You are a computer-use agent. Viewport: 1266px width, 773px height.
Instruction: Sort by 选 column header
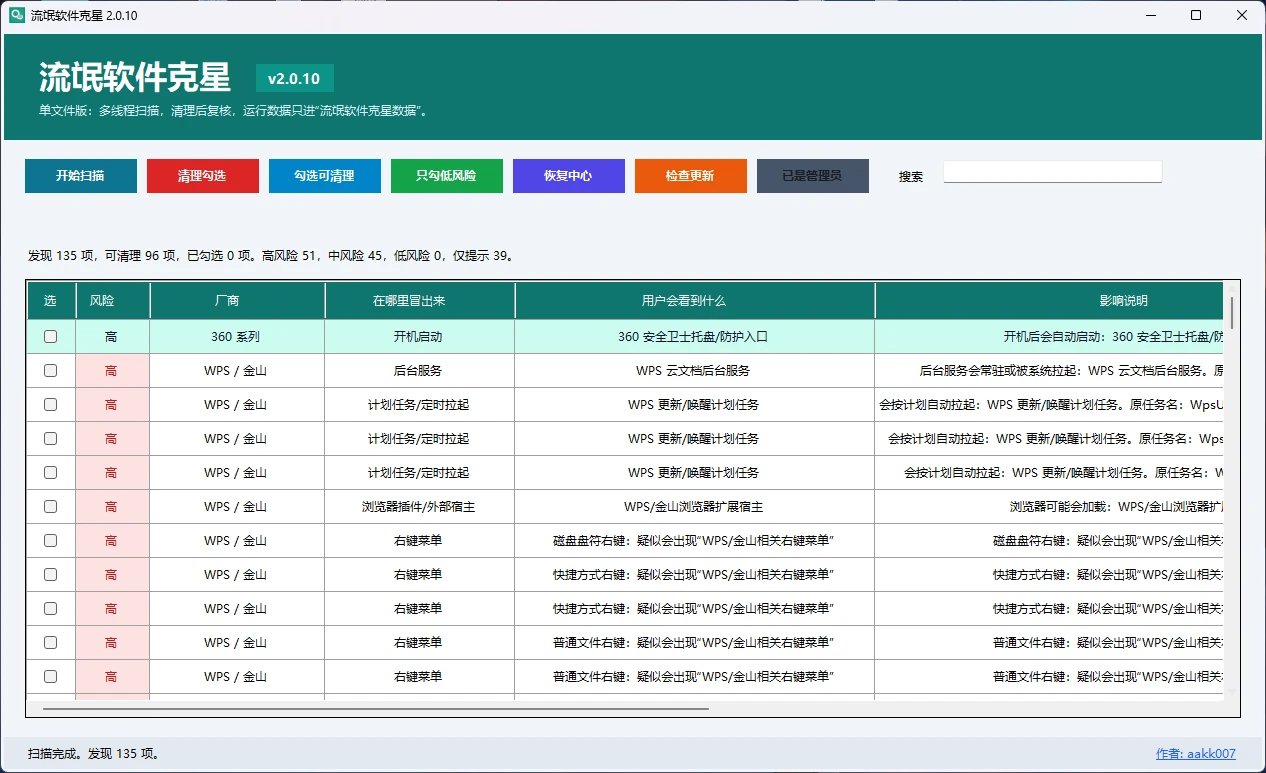pos(51,301)
